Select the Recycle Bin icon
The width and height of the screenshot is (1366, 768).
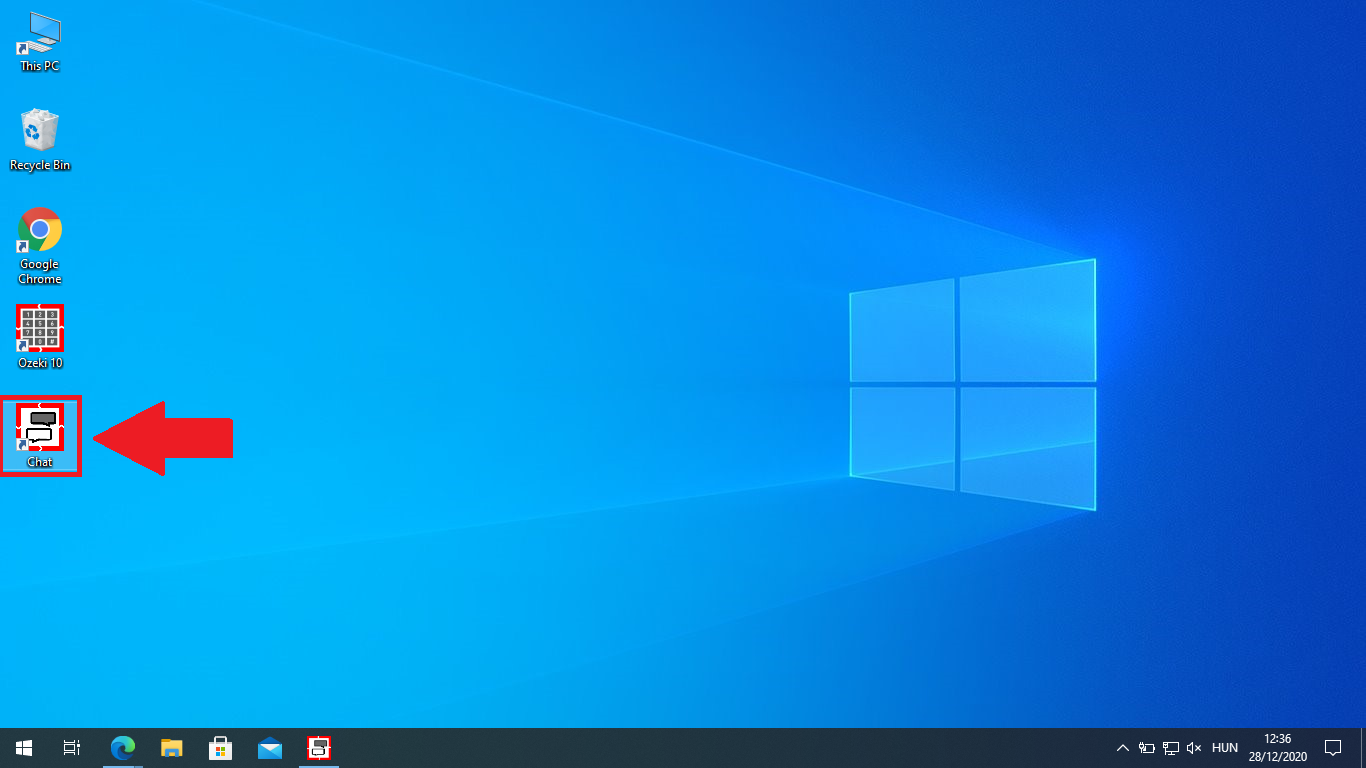click(40, 140)
